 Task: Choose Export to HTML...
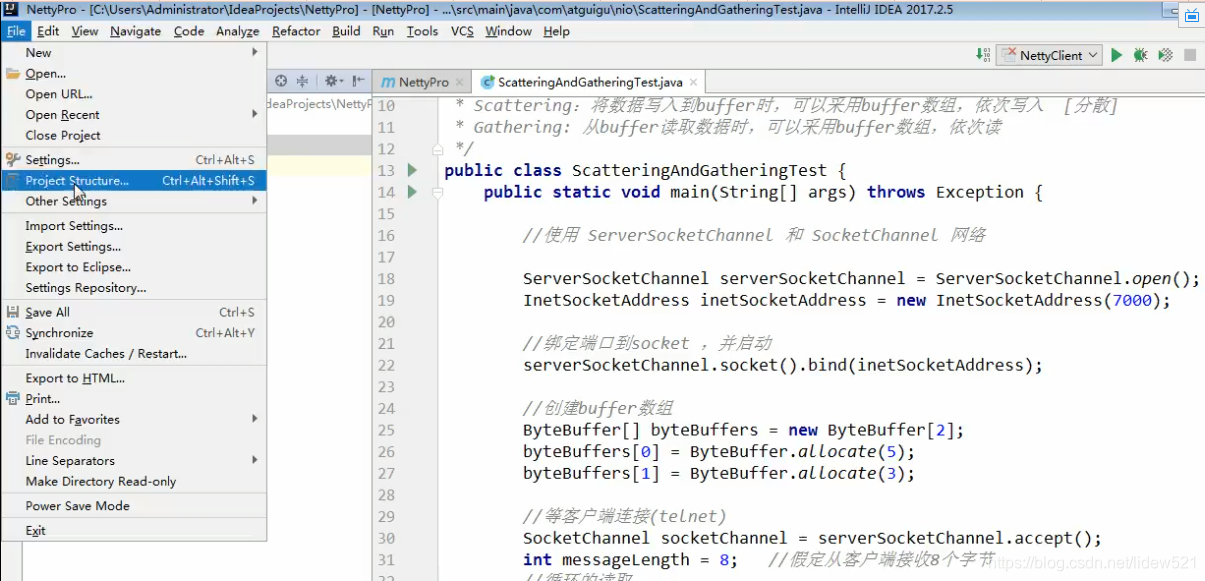coord(134,378)
